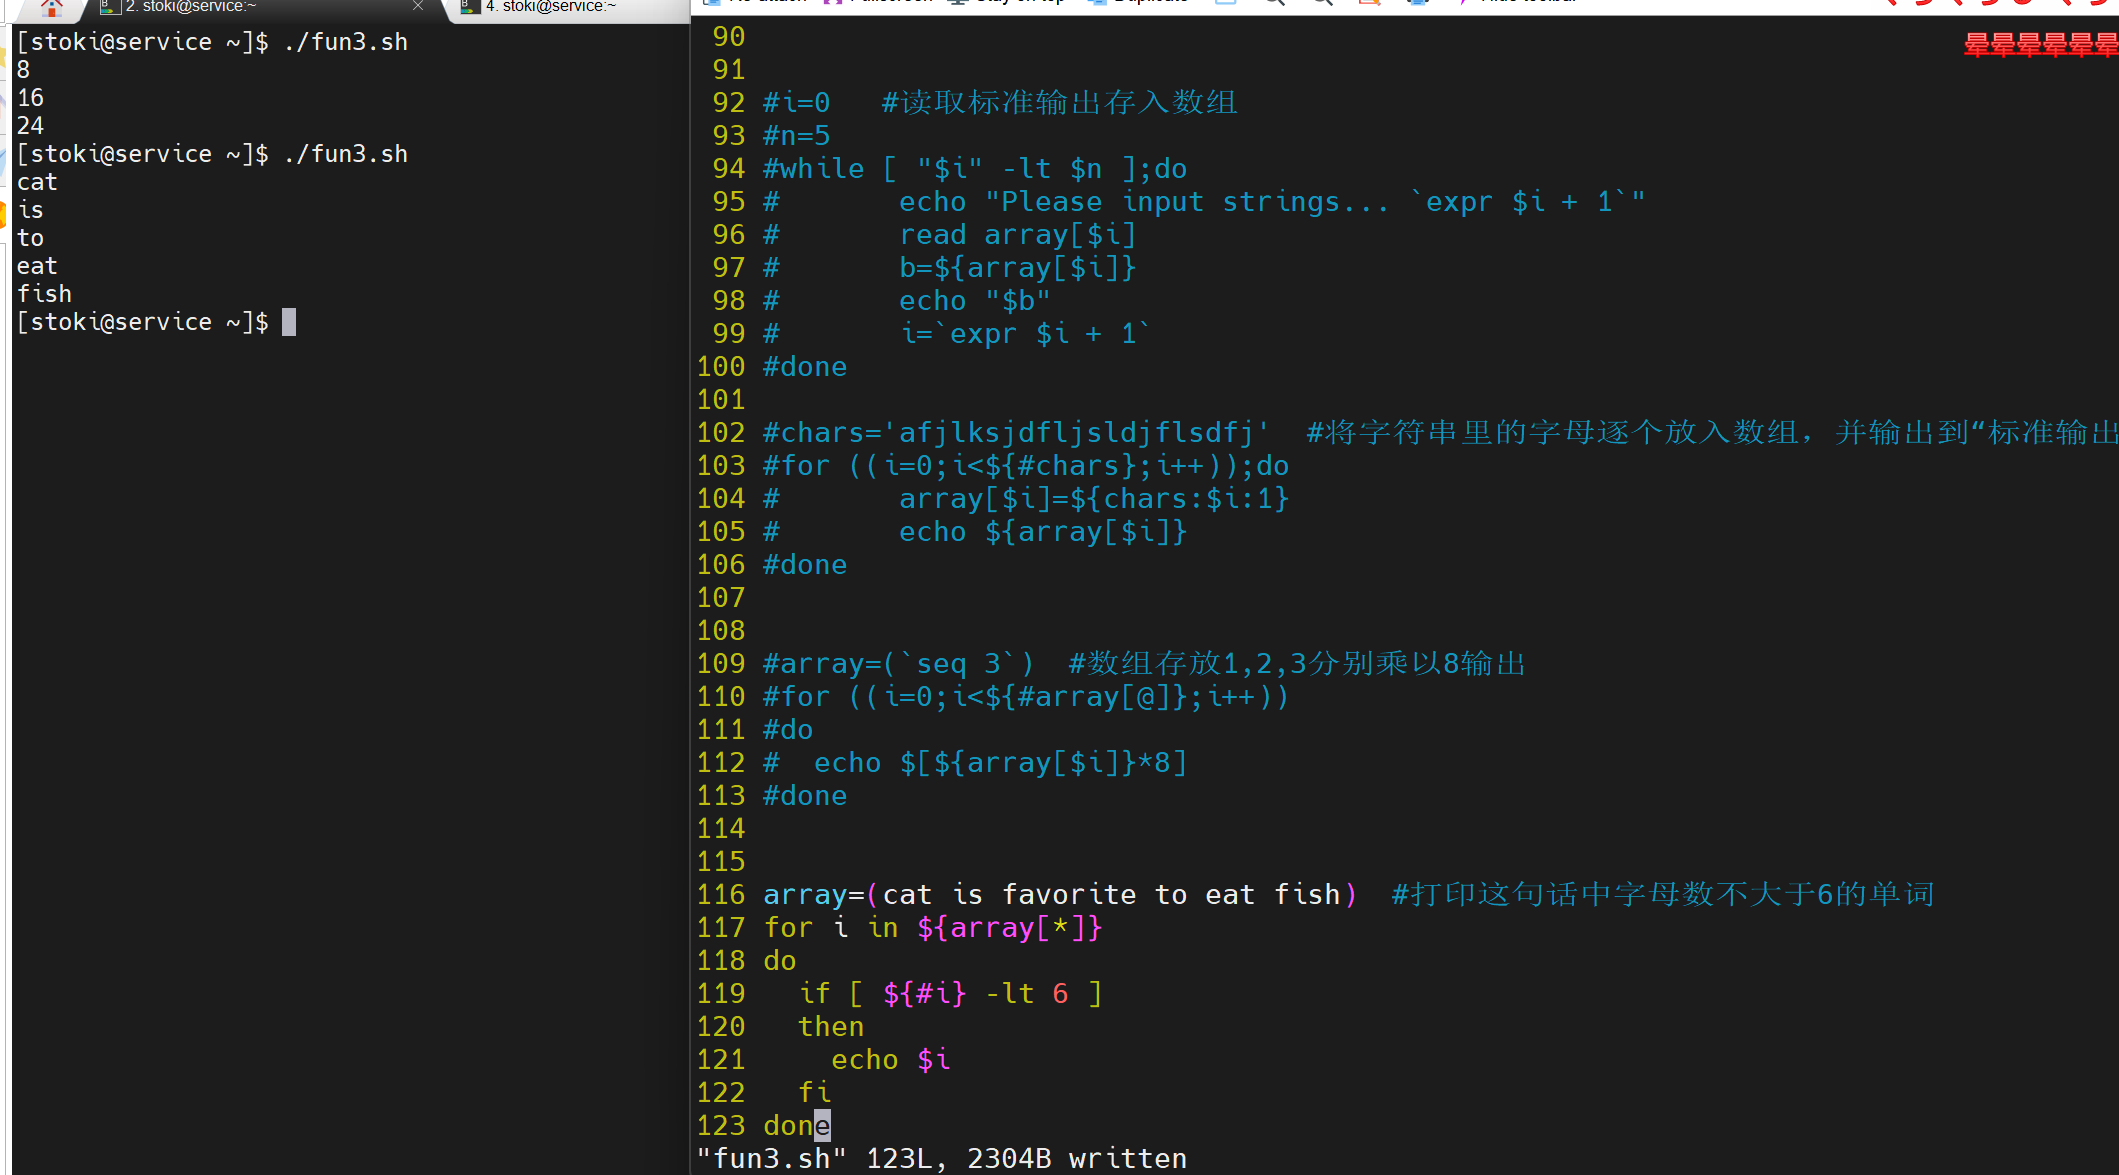Click terminal icon on tab 2
Screen dimensions: 2119x1175
point(110,7)
